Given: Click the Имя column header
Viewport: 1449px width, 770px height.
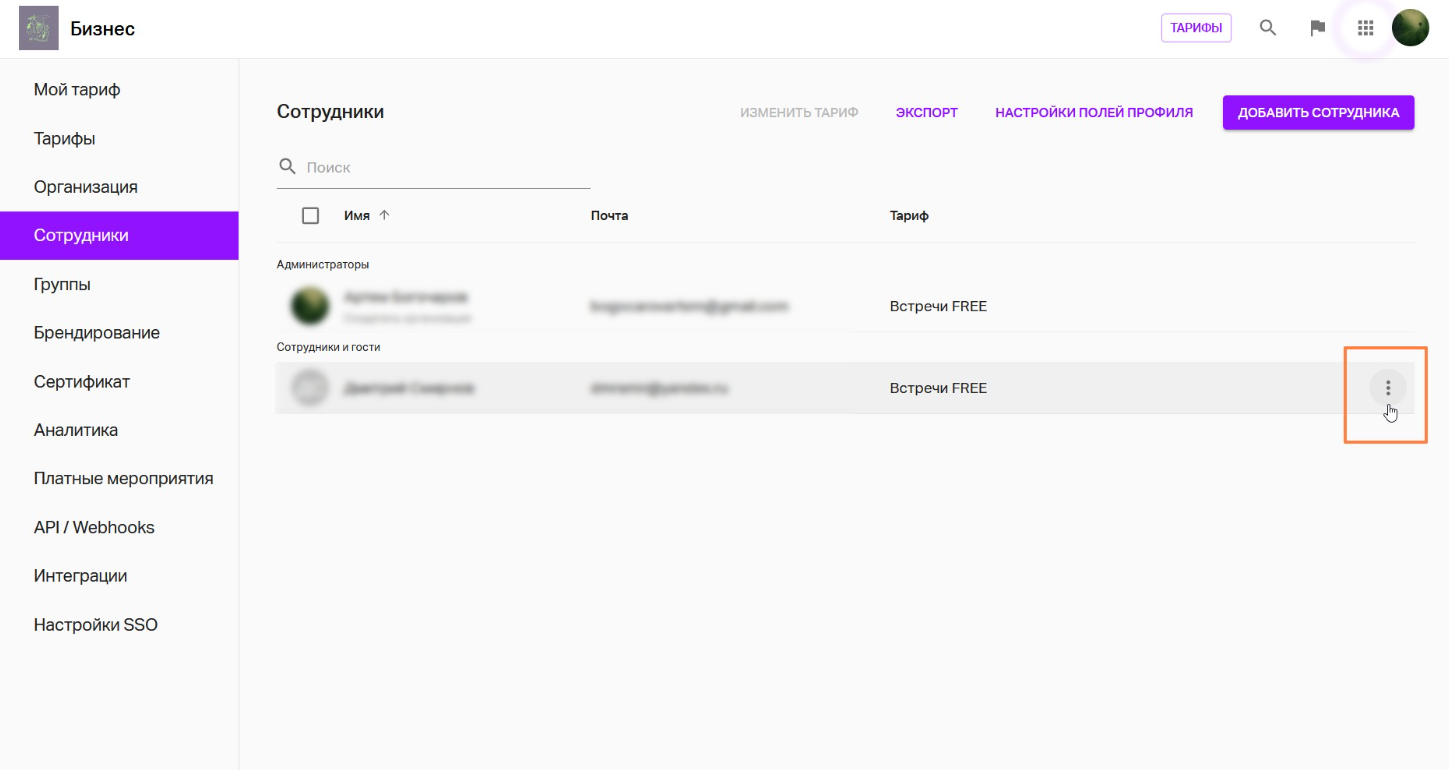Looking at the screenshot, I should pyautogui.click(x=357, y=215).
